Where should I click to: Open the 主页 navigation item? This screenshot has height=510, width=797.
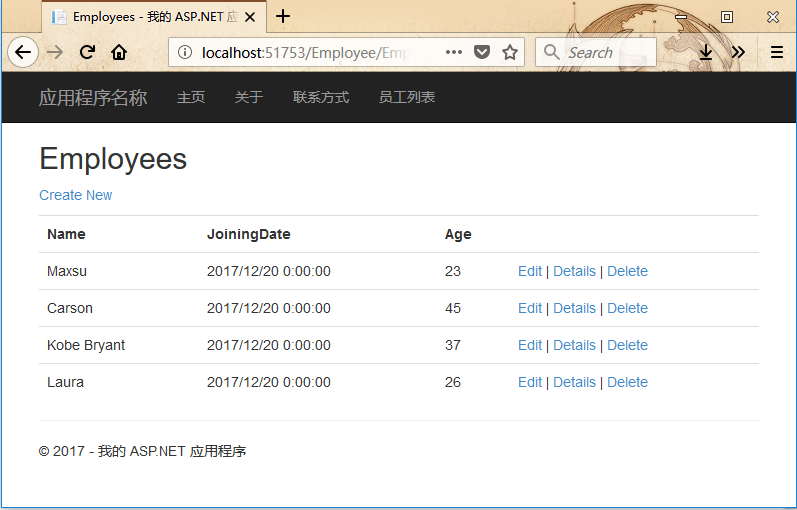point(191,97)
